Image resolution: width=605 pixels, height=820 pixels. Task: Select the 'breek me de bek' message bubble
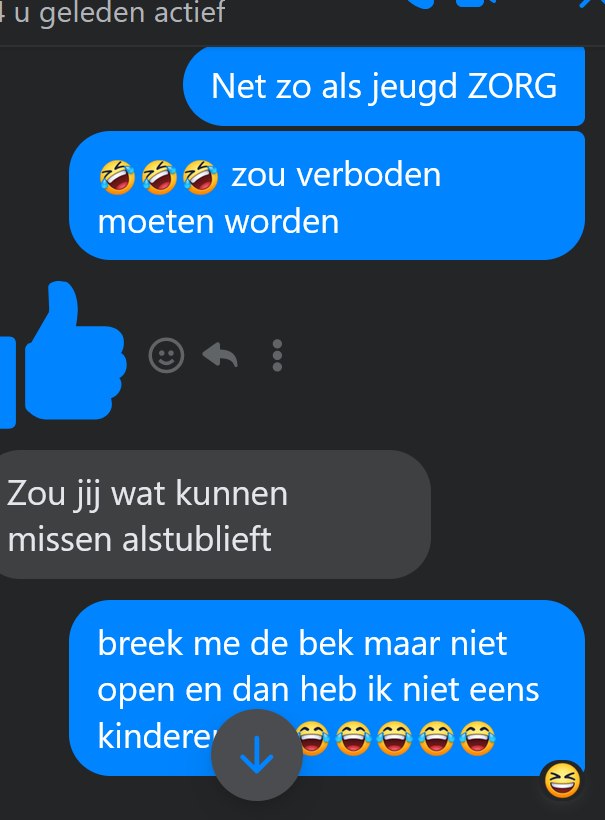coord(327,688)
